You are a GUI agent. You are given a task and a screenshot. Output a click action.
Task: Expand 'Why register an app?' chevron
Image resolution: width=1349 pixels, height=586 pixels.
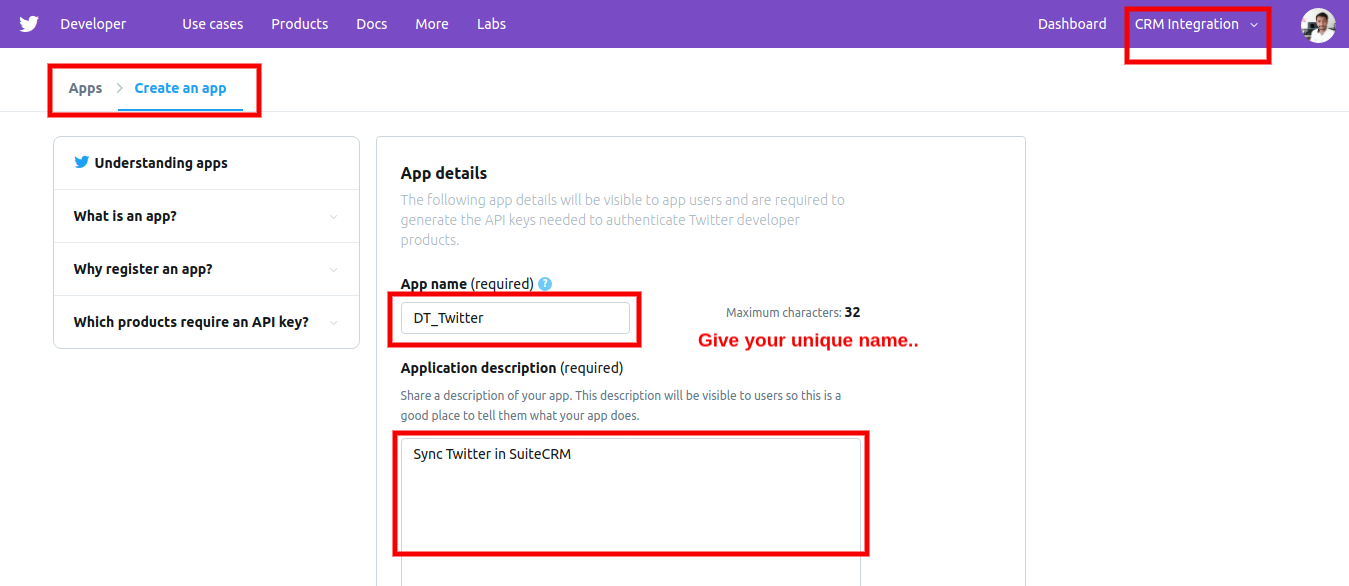coord(333,269)
